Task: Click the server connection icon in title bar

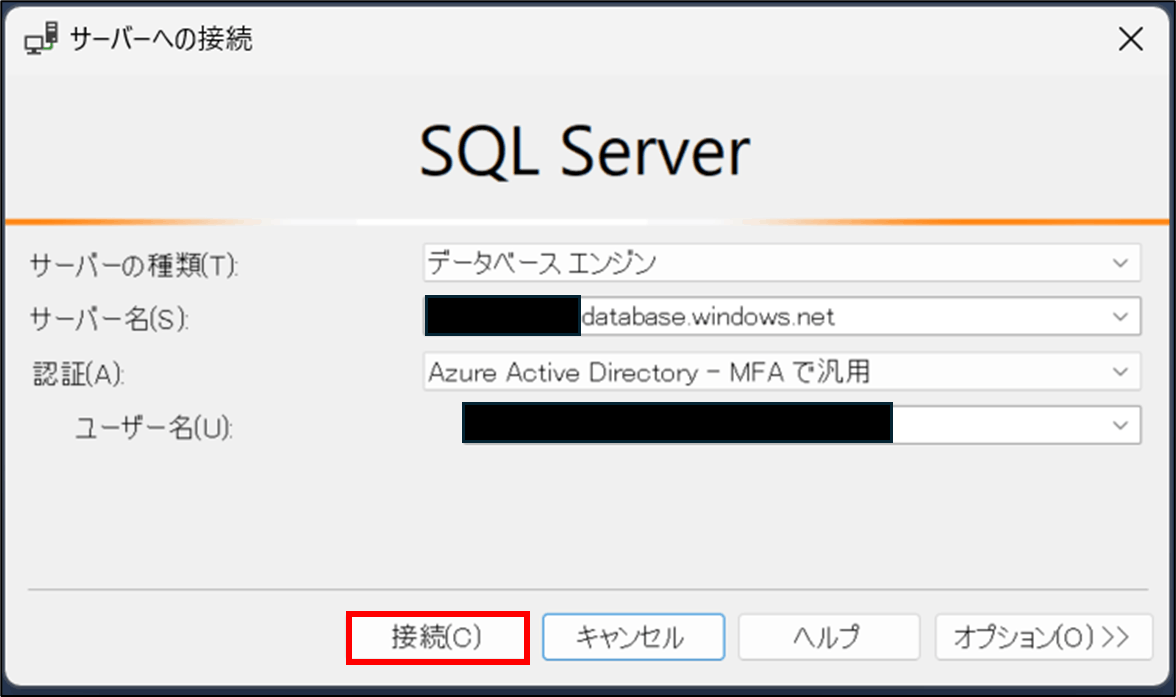Action: pyautogui.click(x=40, y=38)
